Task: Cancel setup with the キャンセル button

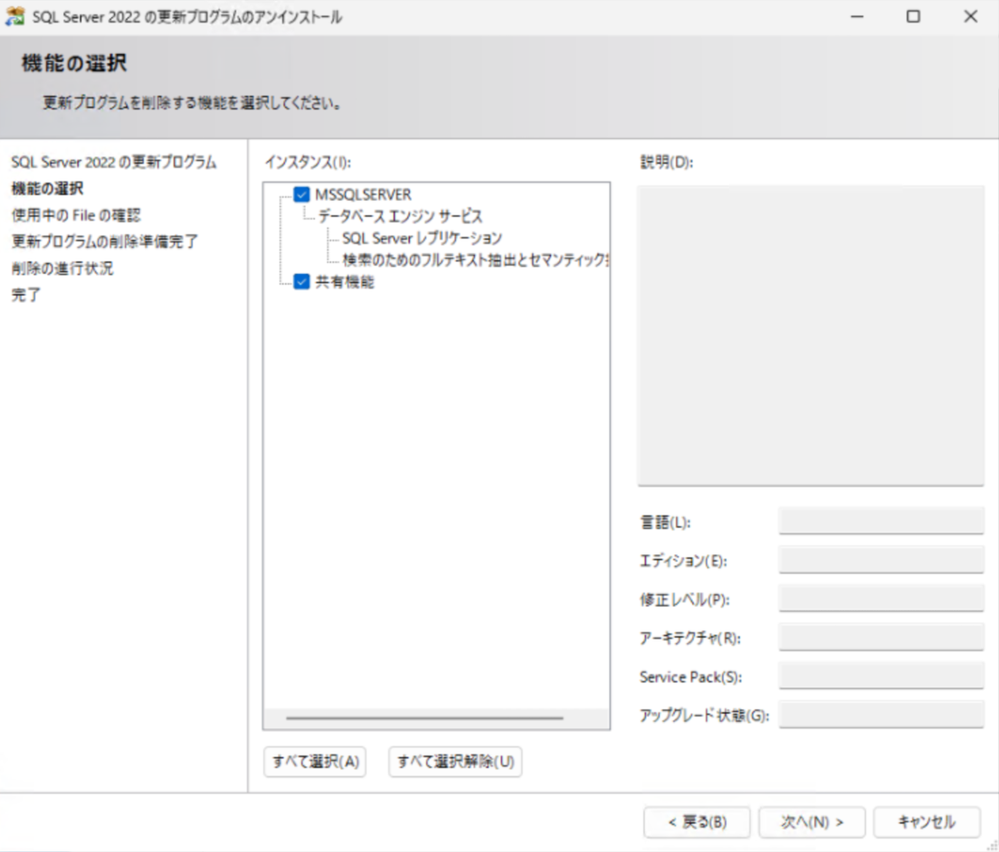Action: [x=926, y=822]
